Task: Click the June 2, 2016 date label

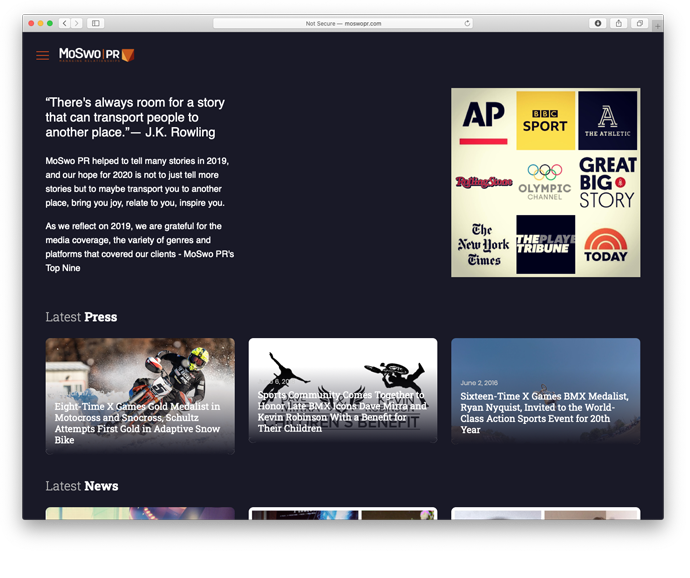Action: 479,383
